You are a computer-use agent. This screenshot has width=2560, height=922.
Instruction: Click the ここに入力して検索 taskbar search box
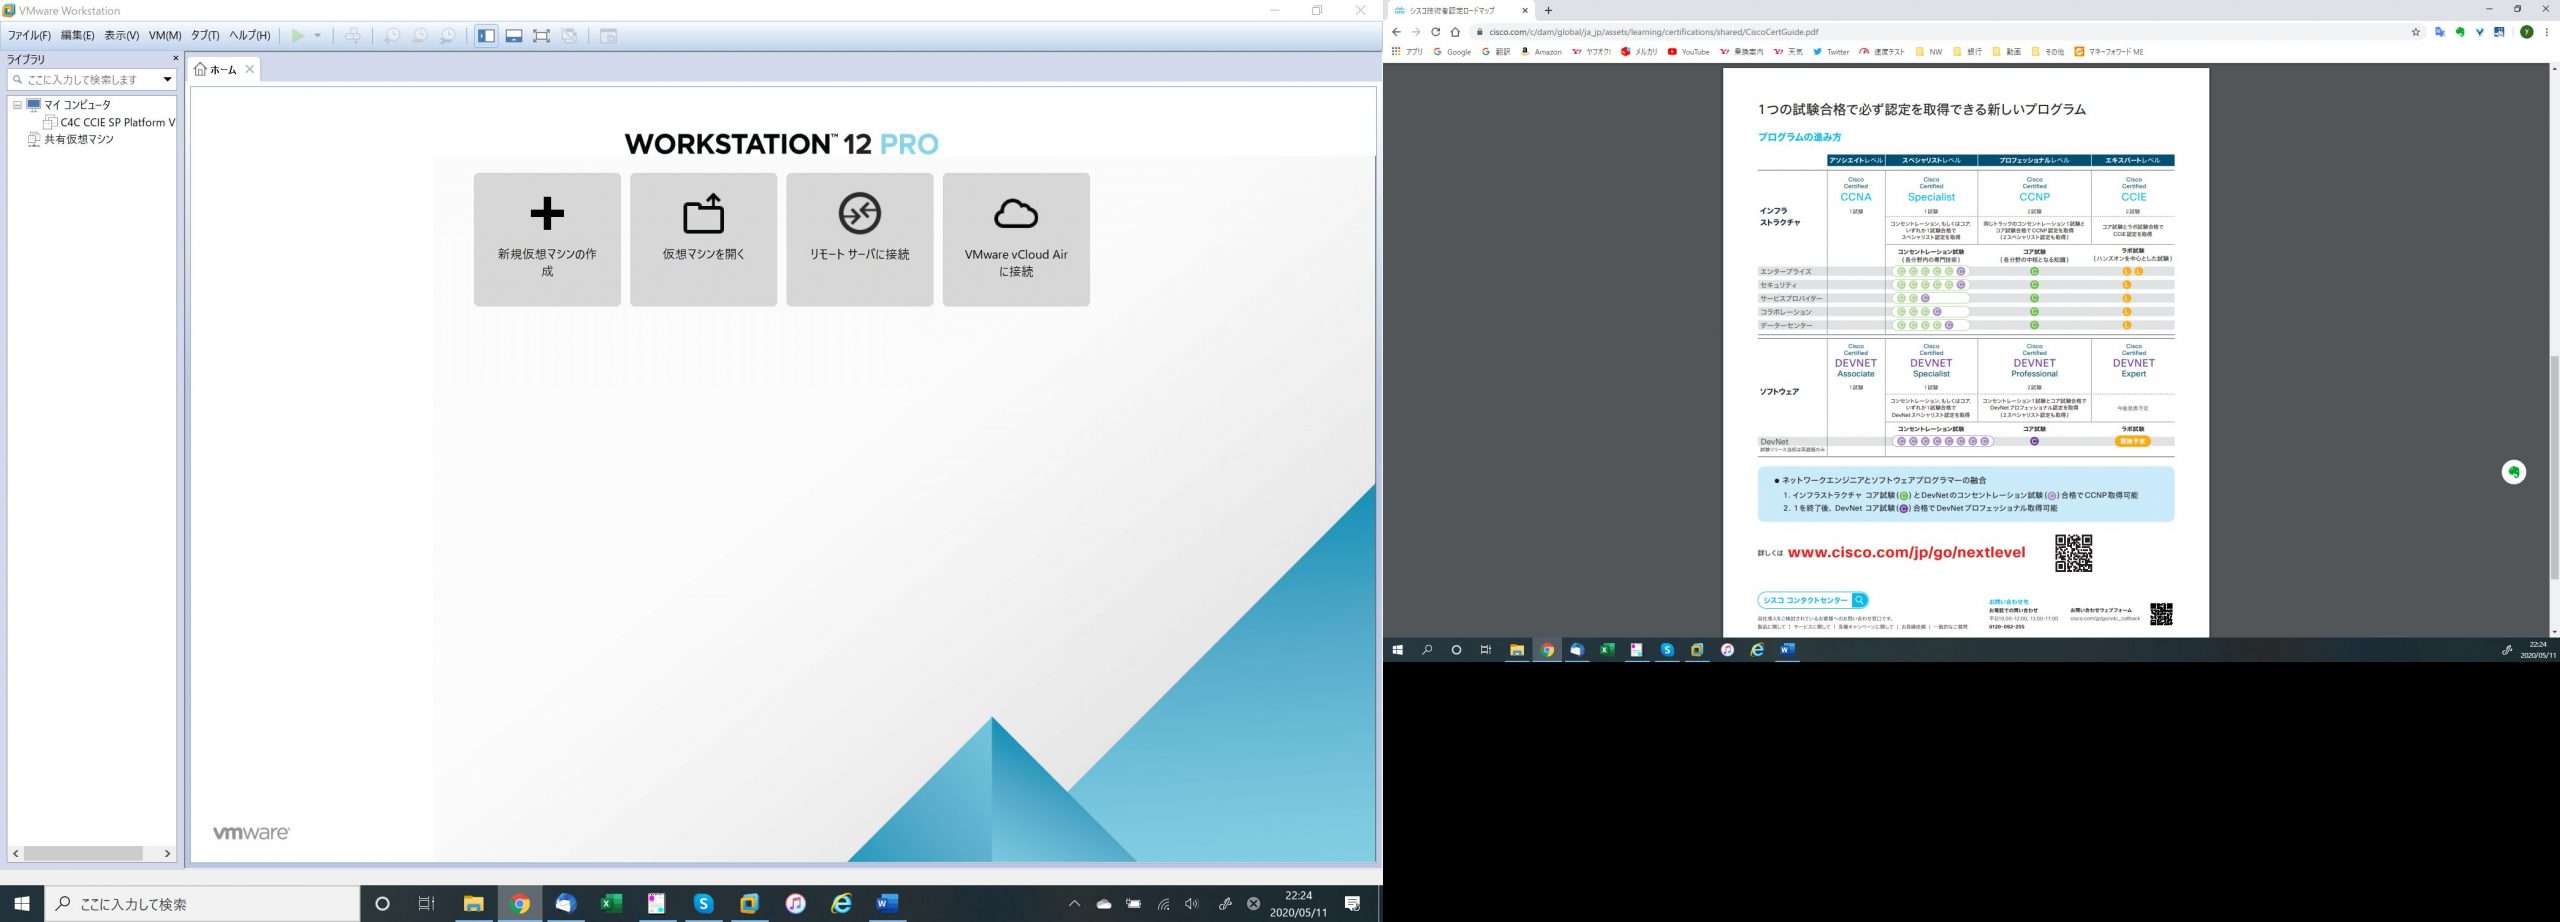[x=203, y=904]
